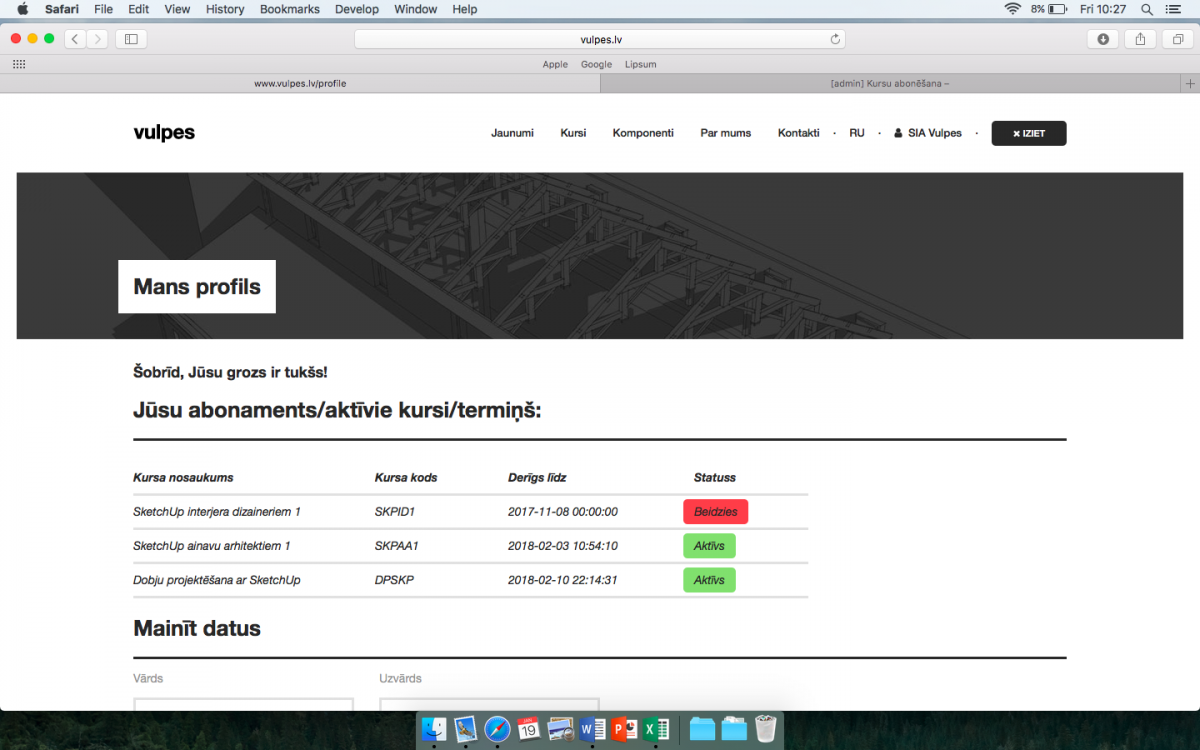This screenshot has height=750, width=1200.
Task: Click the back navigation arrow
Action: [x=76, y=39]
